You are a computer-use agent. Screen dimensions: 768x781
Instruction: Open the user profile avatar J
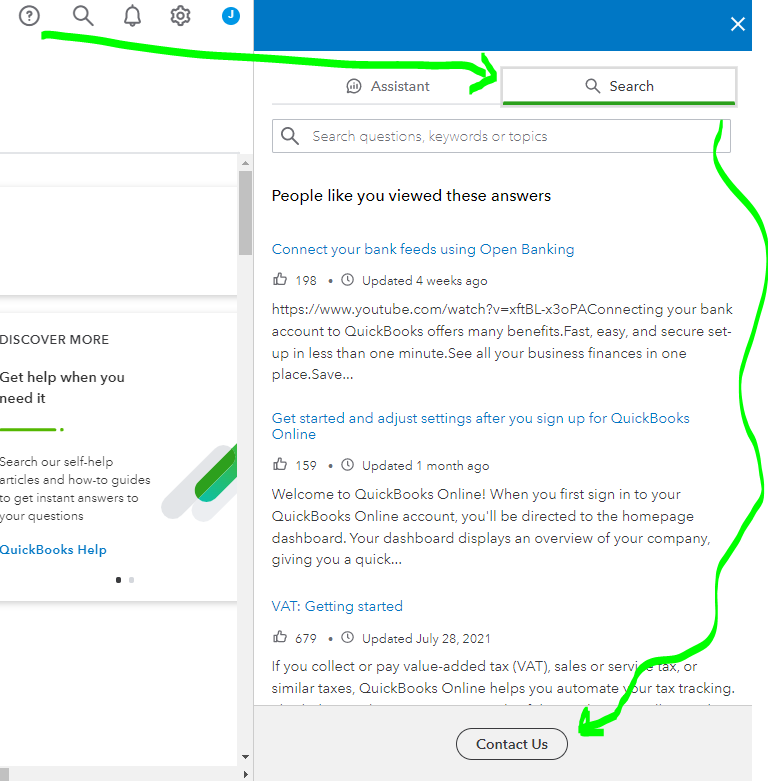[x=231, y=16]
